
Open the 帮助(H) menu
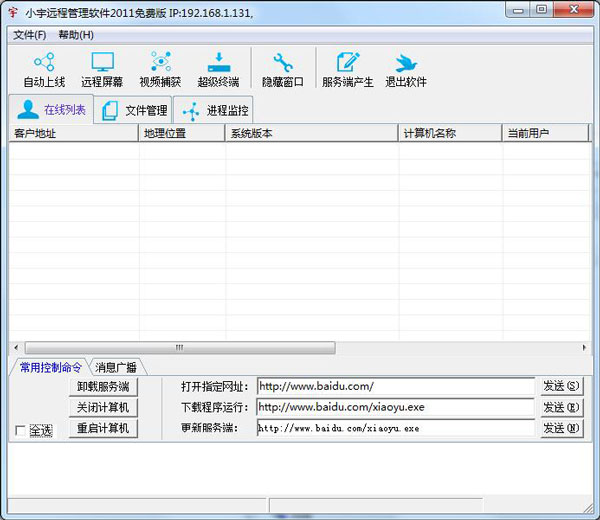click(76, 35)
